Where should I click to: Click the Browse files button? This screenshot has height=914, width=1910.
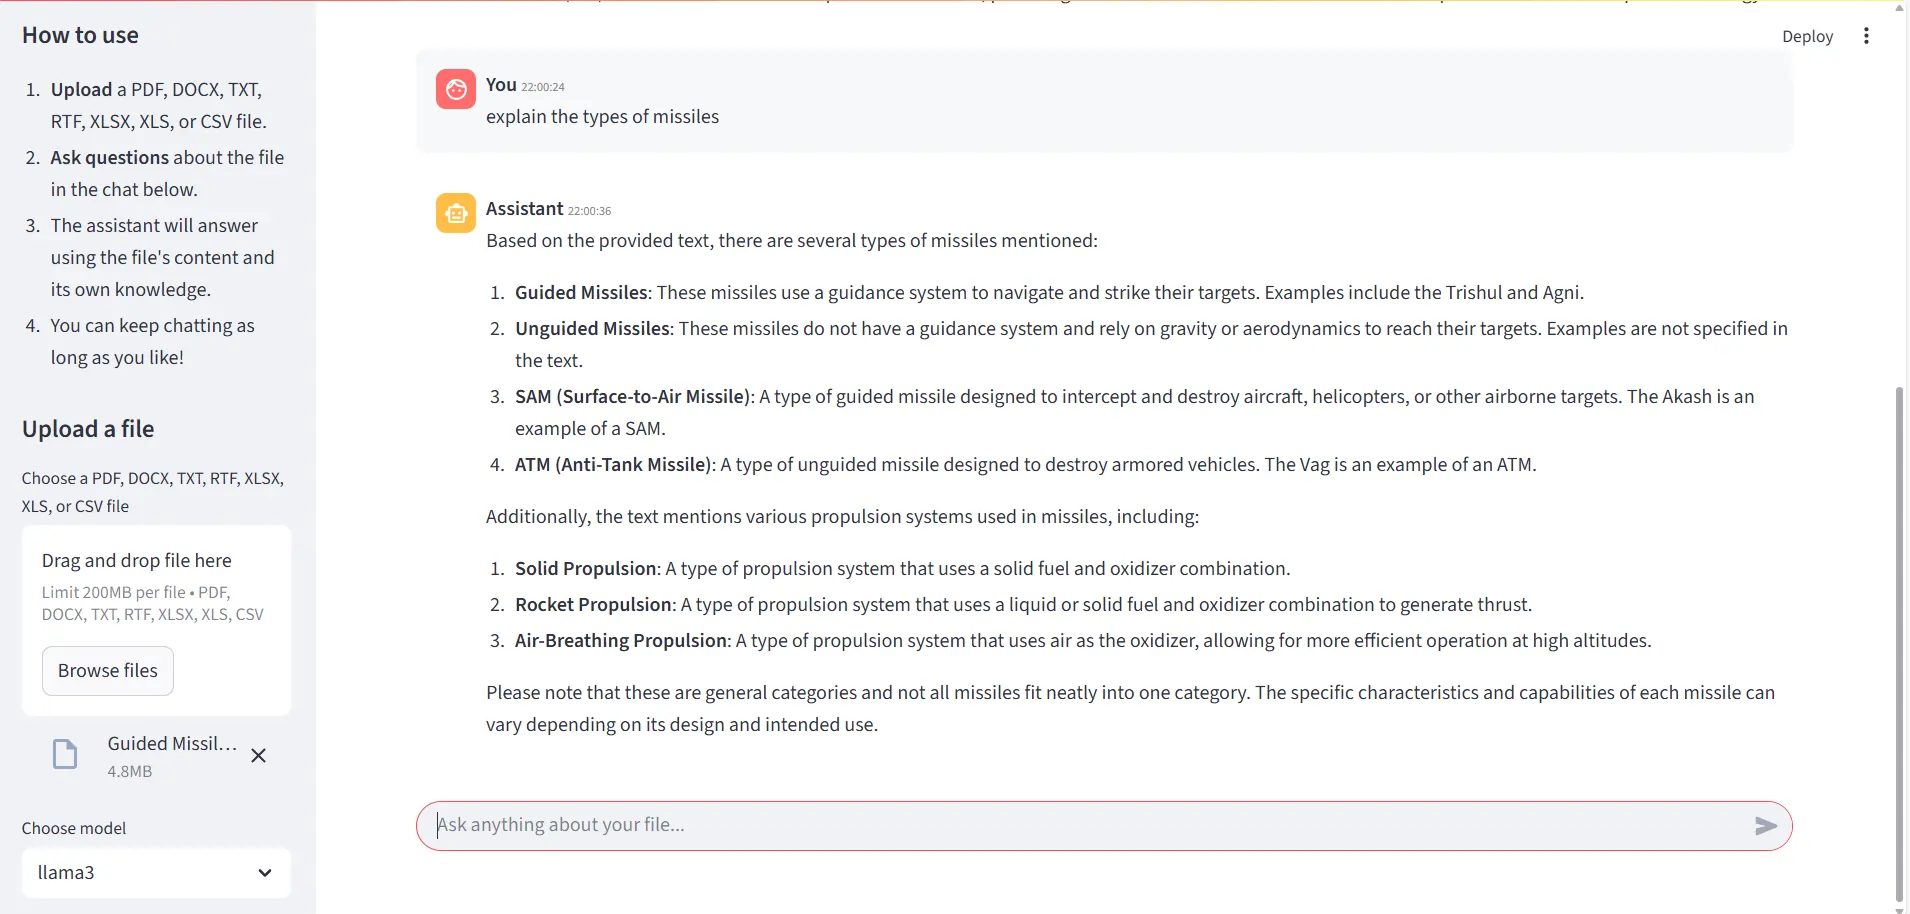(x=108, y=671)
